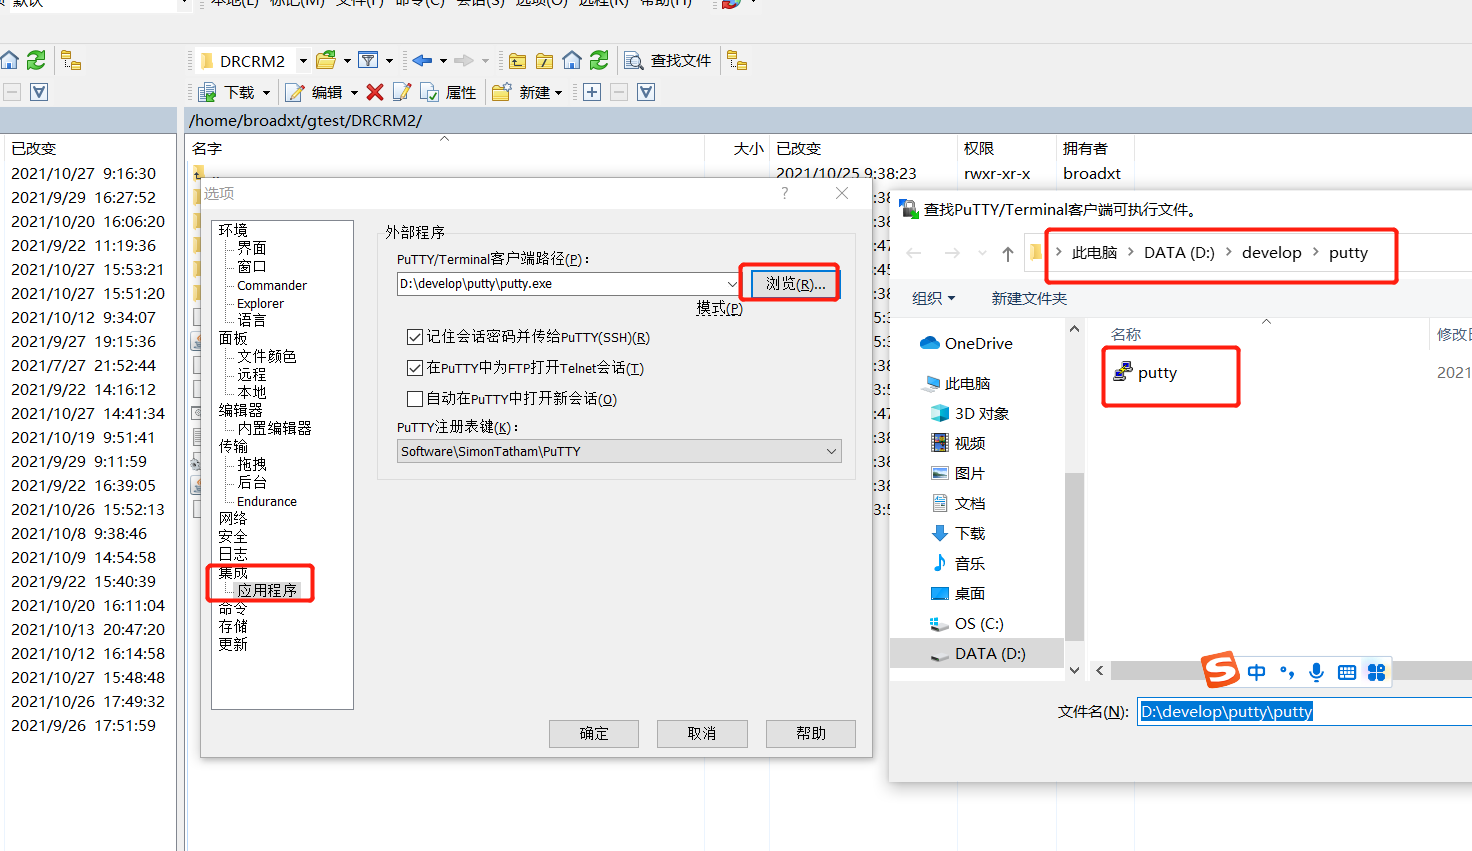Select OneDrive in navigation pane
This screenshot has height=851, width=1472.
point(966,343)
